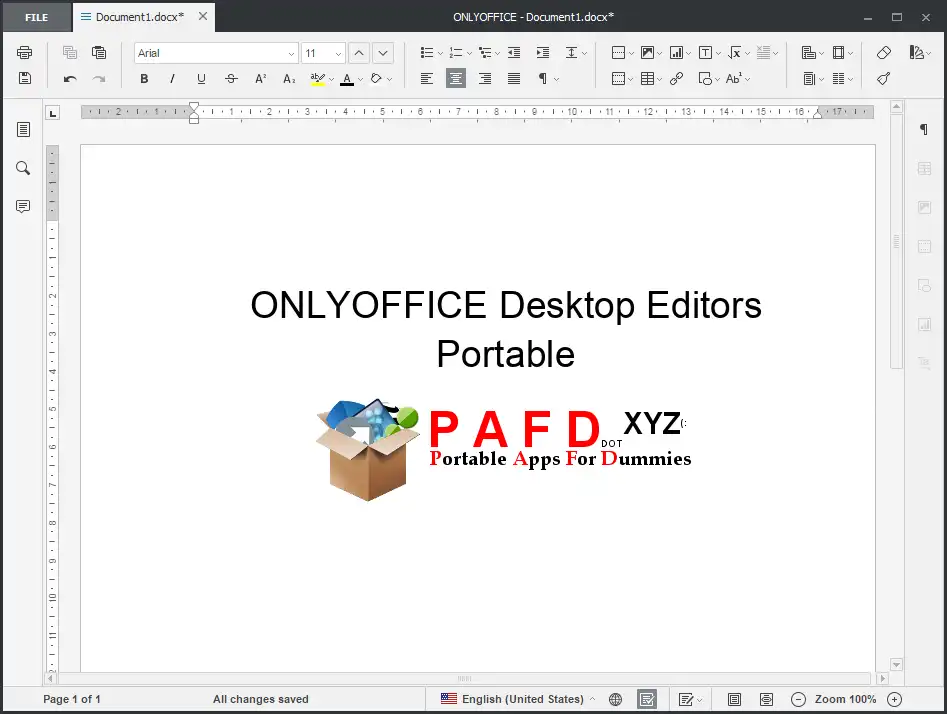
Task: Fit the document to width in status bar
Action: coord(766,700)
